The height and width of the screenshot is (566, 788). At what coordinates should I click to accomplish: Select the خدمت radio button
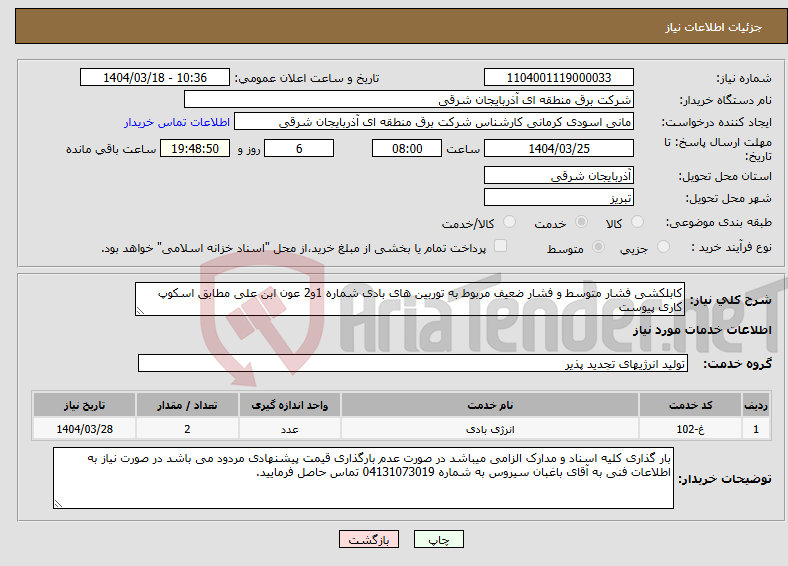pyautogui.click(x=581, y=222)
